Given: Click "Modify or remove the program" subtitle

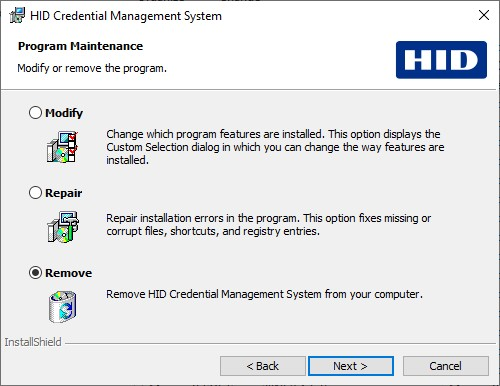Looking at the screenshot, I should coord(92,68).
